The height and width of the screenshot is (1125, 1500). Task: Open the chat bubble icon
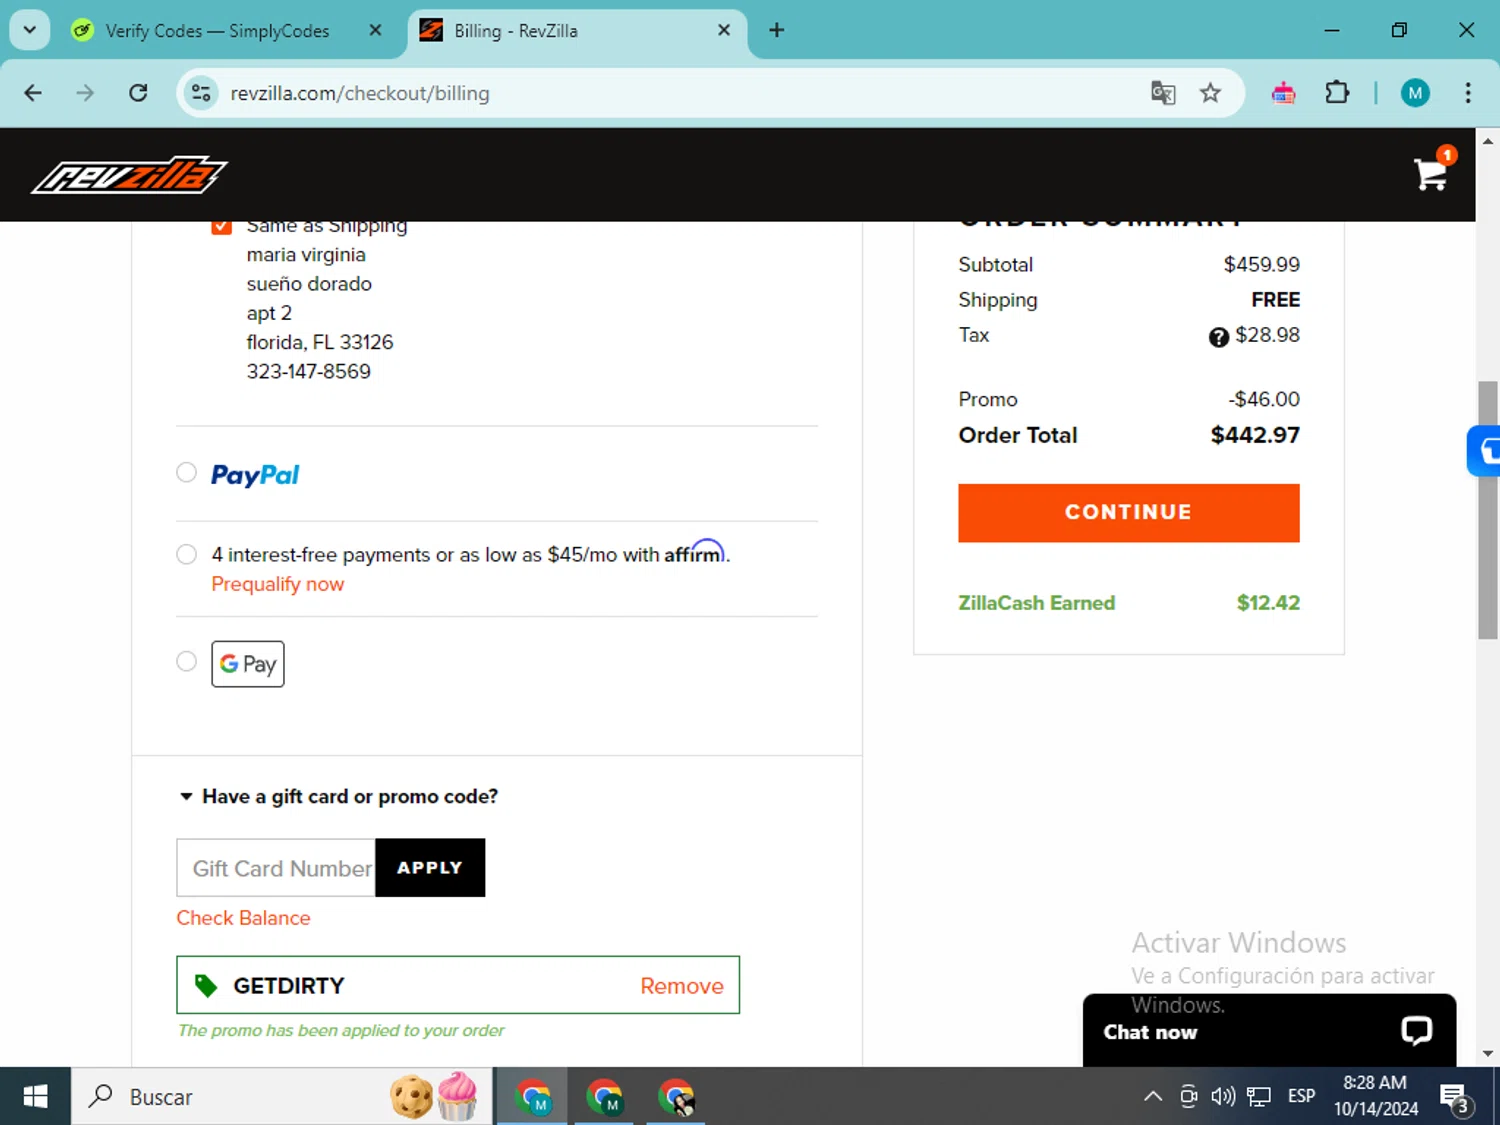coord(1416,1031)
